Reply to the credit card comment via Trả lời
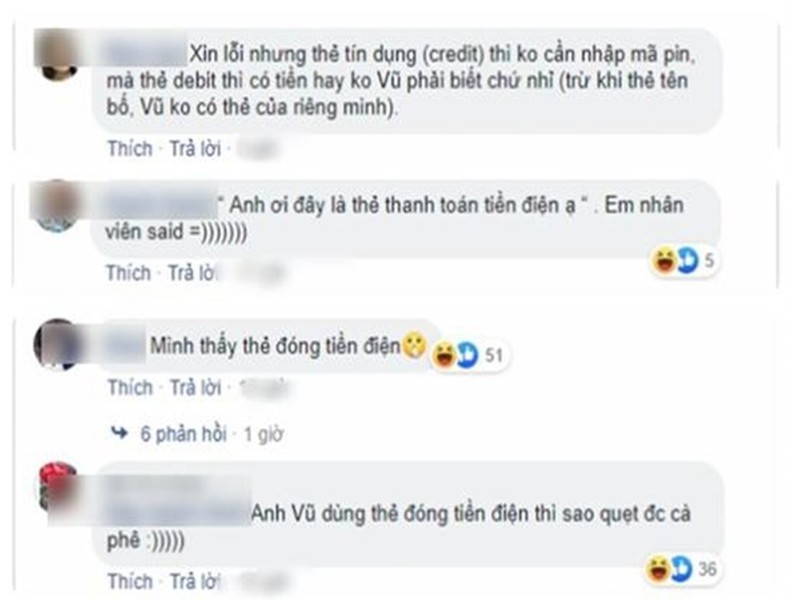This screenshot has width=792, height=600. [195, 148]
